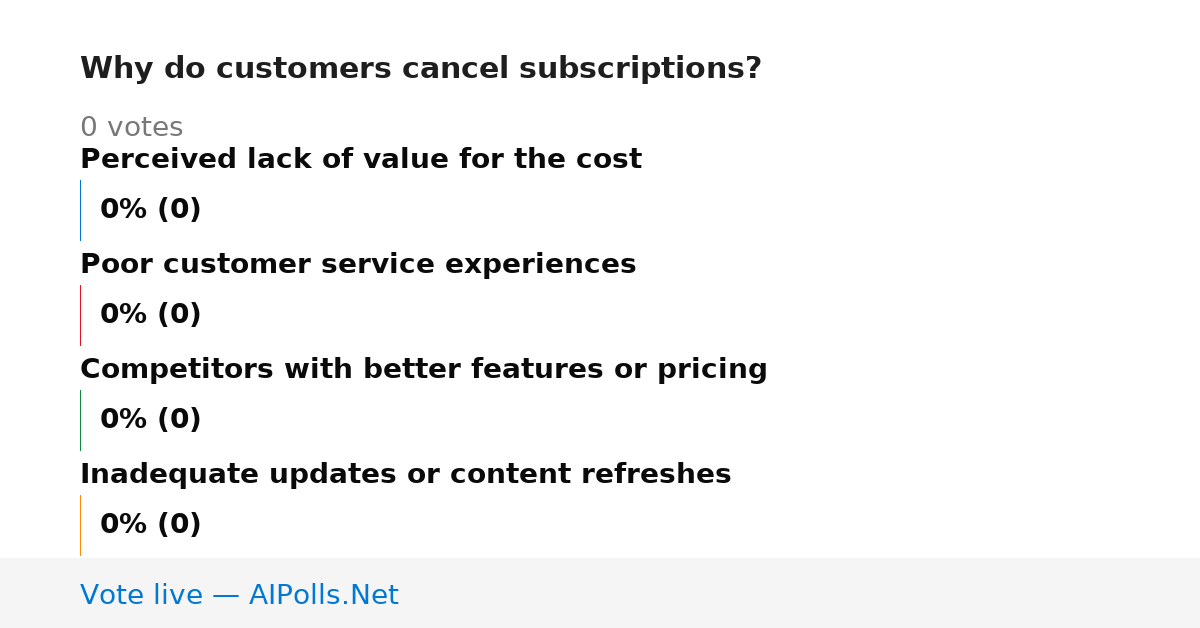Click the 0% (0) result for Competitors option
Viewport: 1200px width, 628px height.
[150, 420]
